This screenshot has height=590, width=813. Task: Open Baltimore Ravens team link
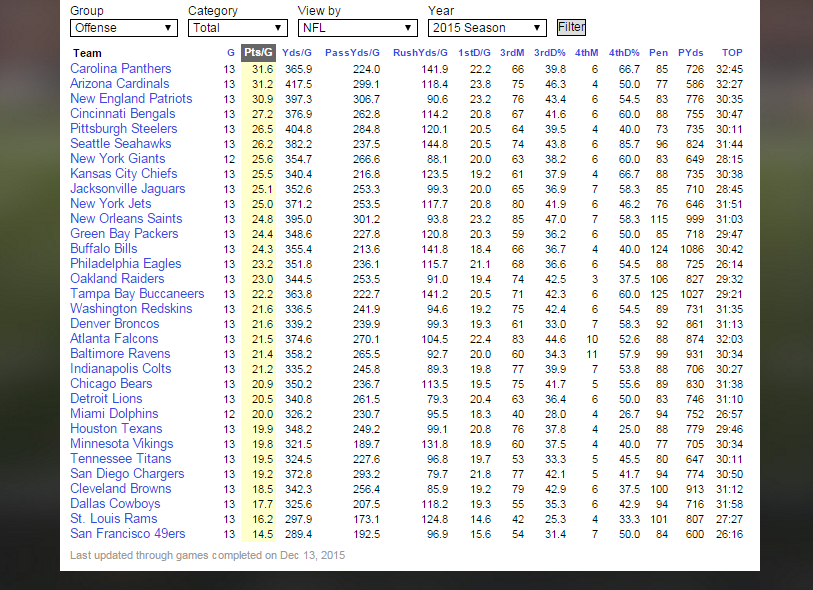click(x=120, y=354)
